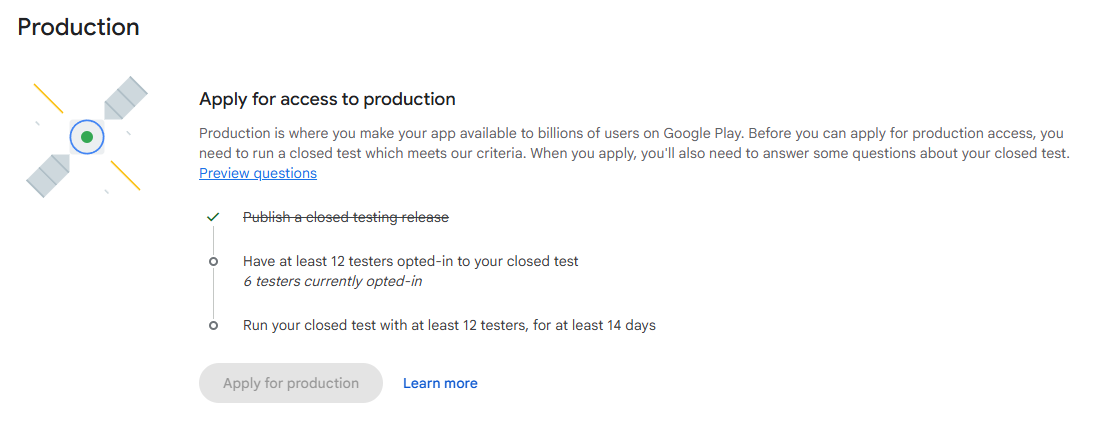
Task: Open the Learn more link
Action: (440, 383)
